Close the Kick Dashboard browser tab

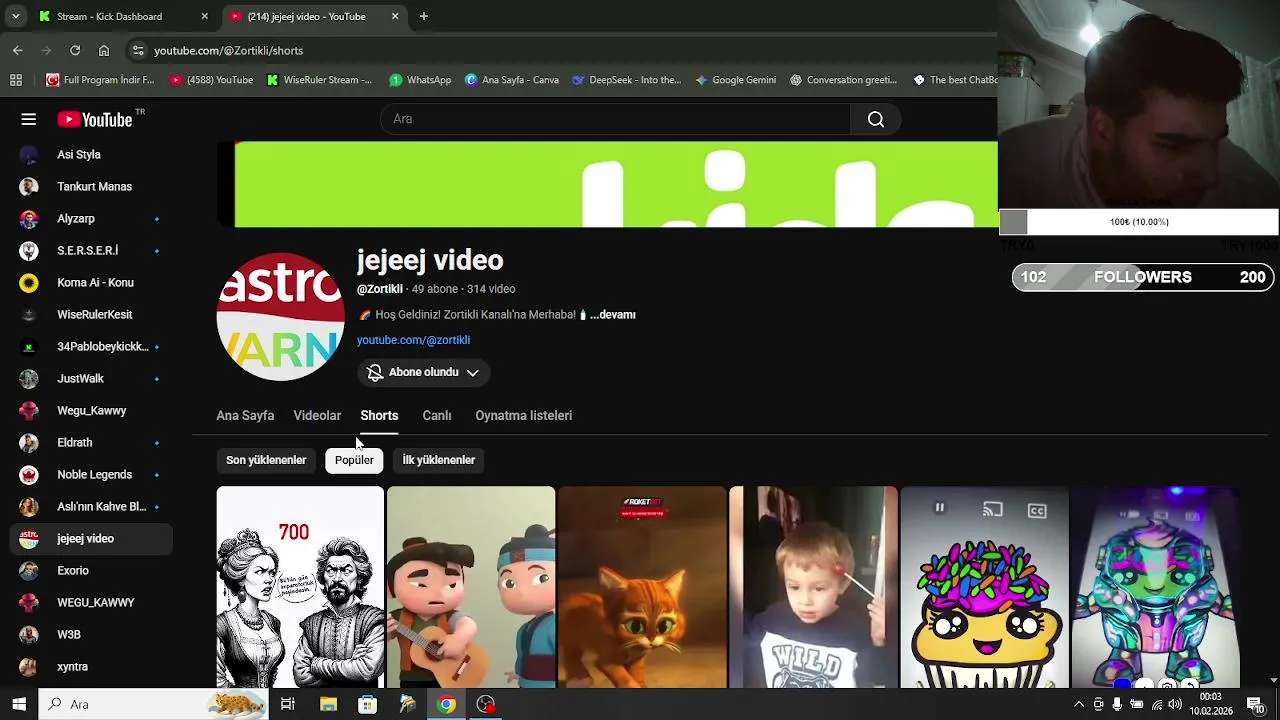pos(205,16)
